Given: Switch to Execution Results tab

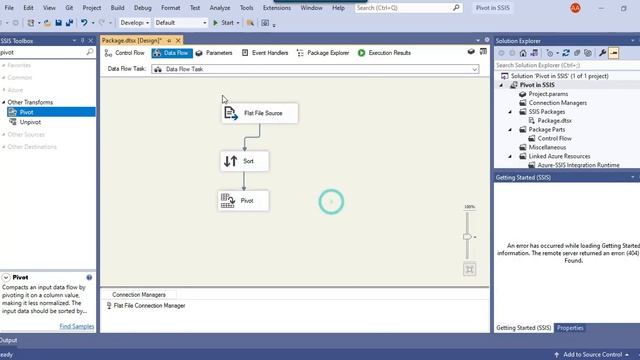Looking at the screenshot, I should [384, 53].
